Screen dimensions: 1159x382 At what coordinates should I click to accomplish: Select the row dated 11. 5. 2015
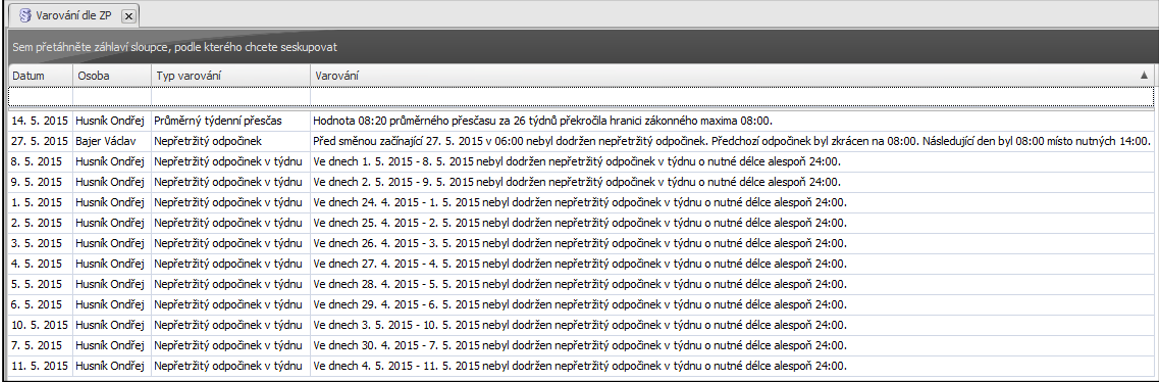click(580, 366)
